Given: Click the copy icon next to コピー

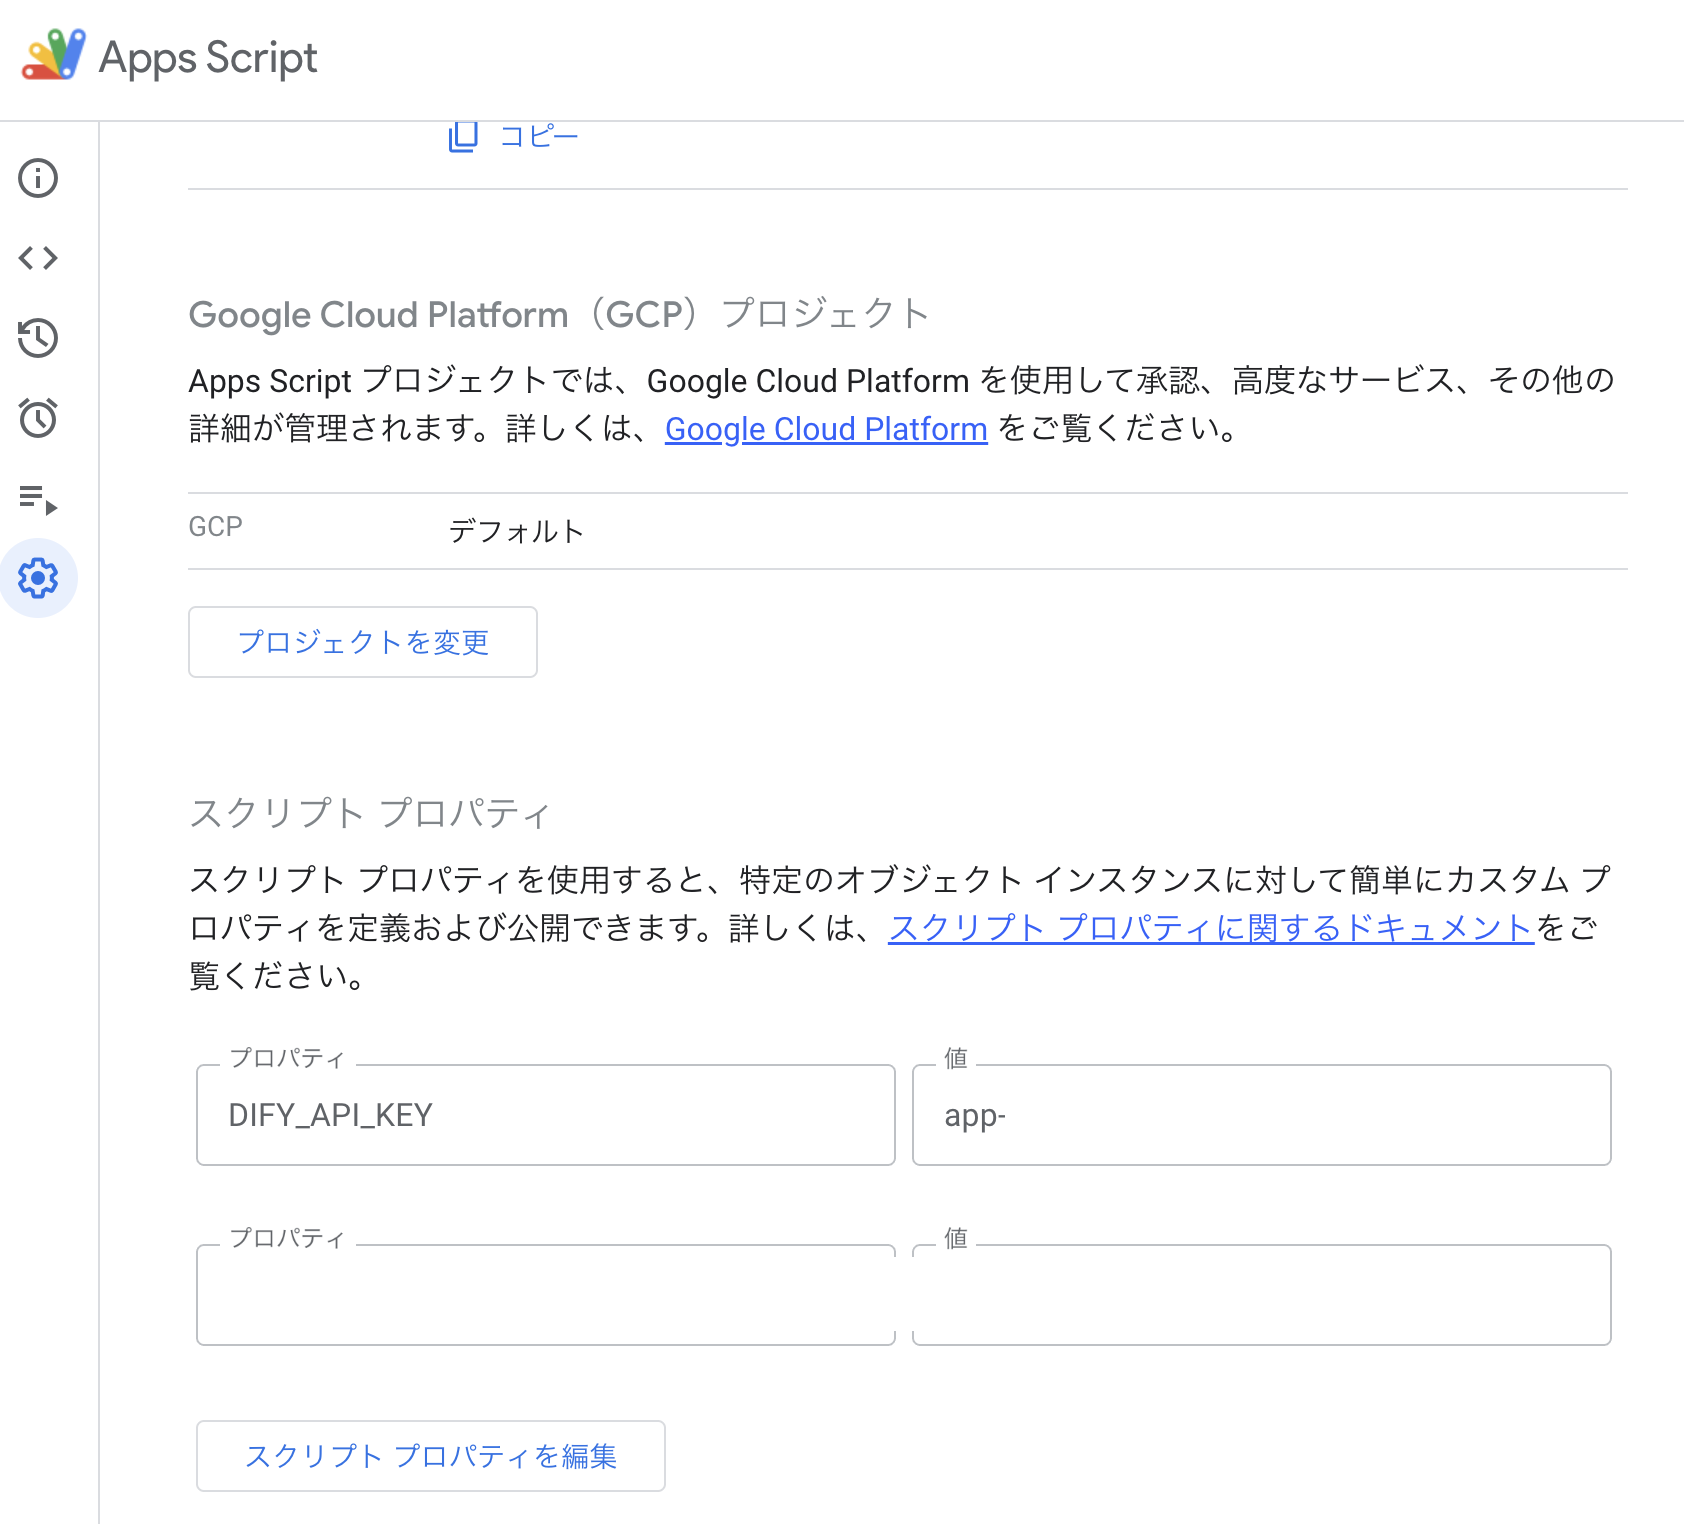Looking at the screenshot, I should click(x=461, y=135).
